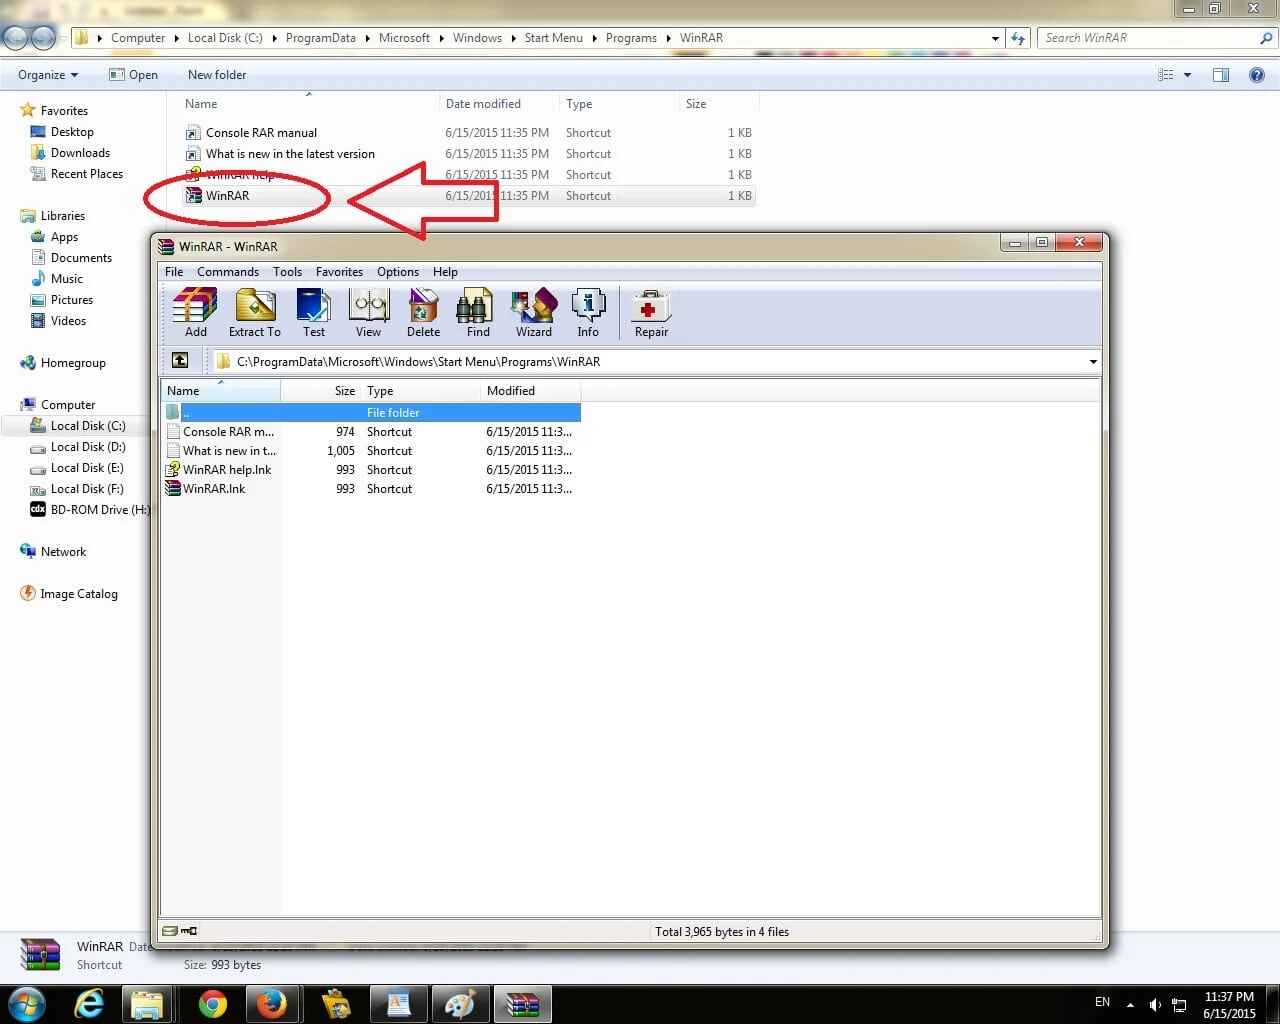Viewport: 1280px width, 1024px height.
Task: Expand WinRAR address path dropdown
Action: tap(1092, 362)
